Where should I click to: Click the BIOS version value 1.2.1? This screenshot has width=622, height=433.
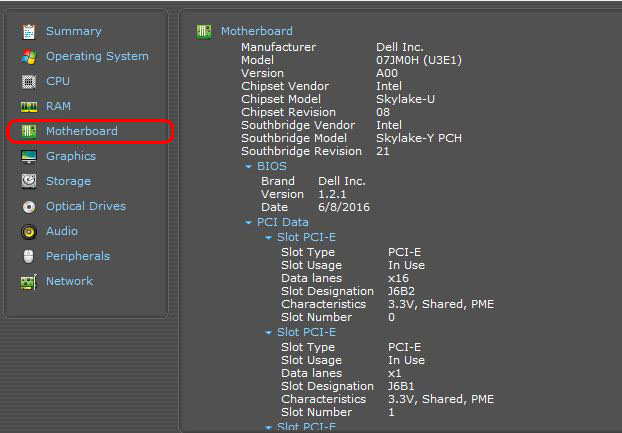pyautogui.click(x=332, y=194)
